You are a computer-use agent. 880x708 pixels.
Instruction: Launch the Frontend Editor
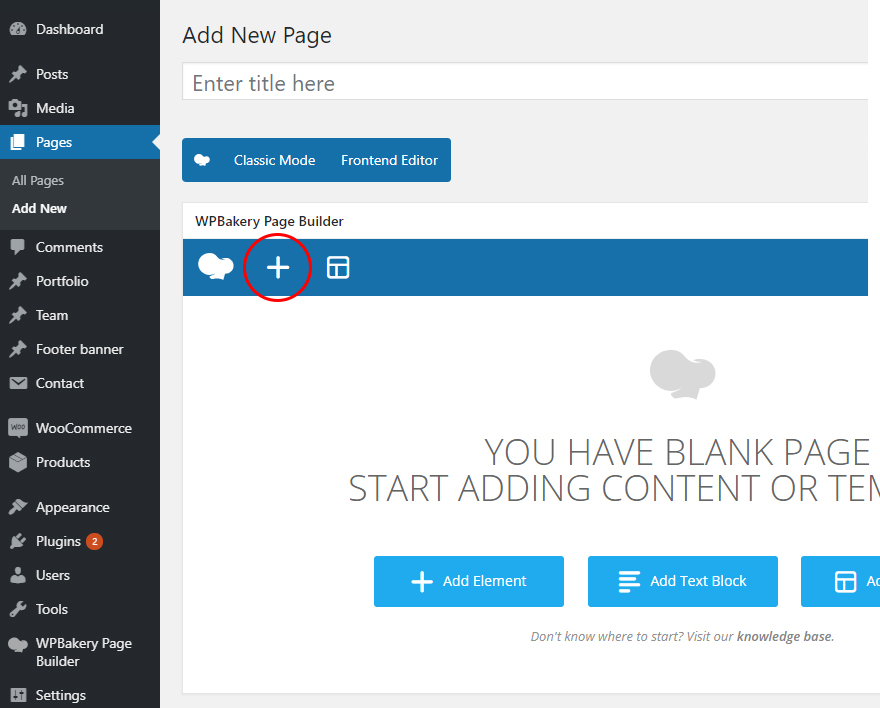(x=389, y=160)
